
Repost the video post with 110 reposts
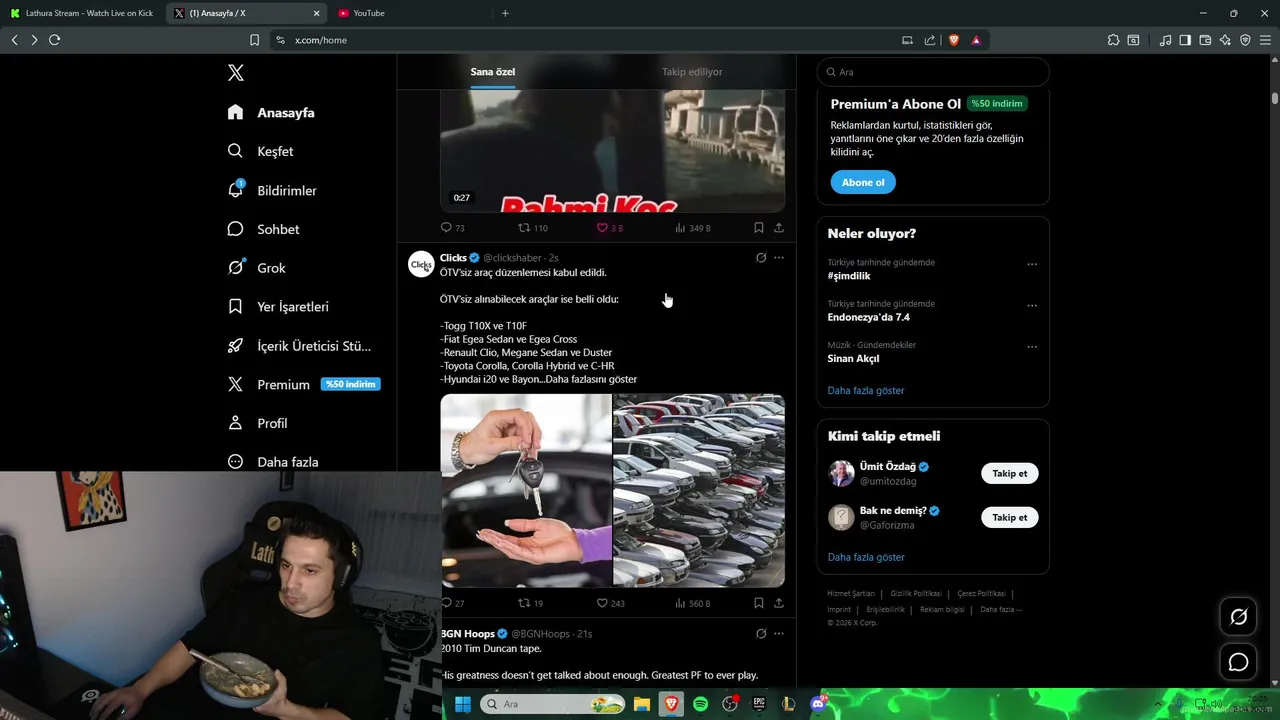(x=532, y=228)
